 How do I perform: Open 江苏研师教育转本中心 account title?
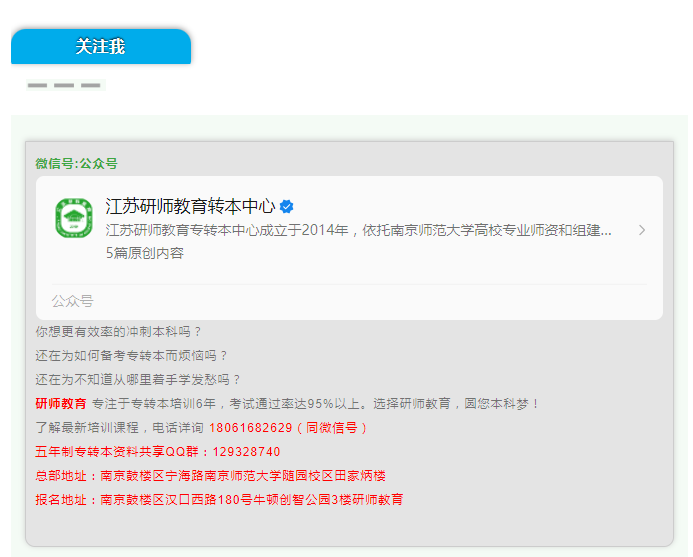click(x=190, y=206)
